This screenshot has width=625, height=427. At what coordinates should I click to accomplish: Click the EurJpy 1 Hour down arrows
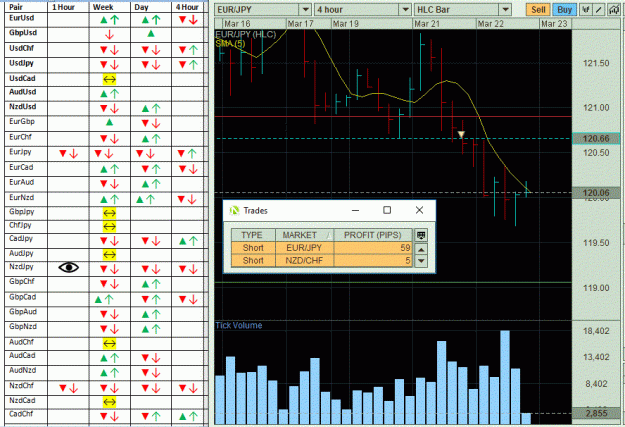click(x=68, y=154)
